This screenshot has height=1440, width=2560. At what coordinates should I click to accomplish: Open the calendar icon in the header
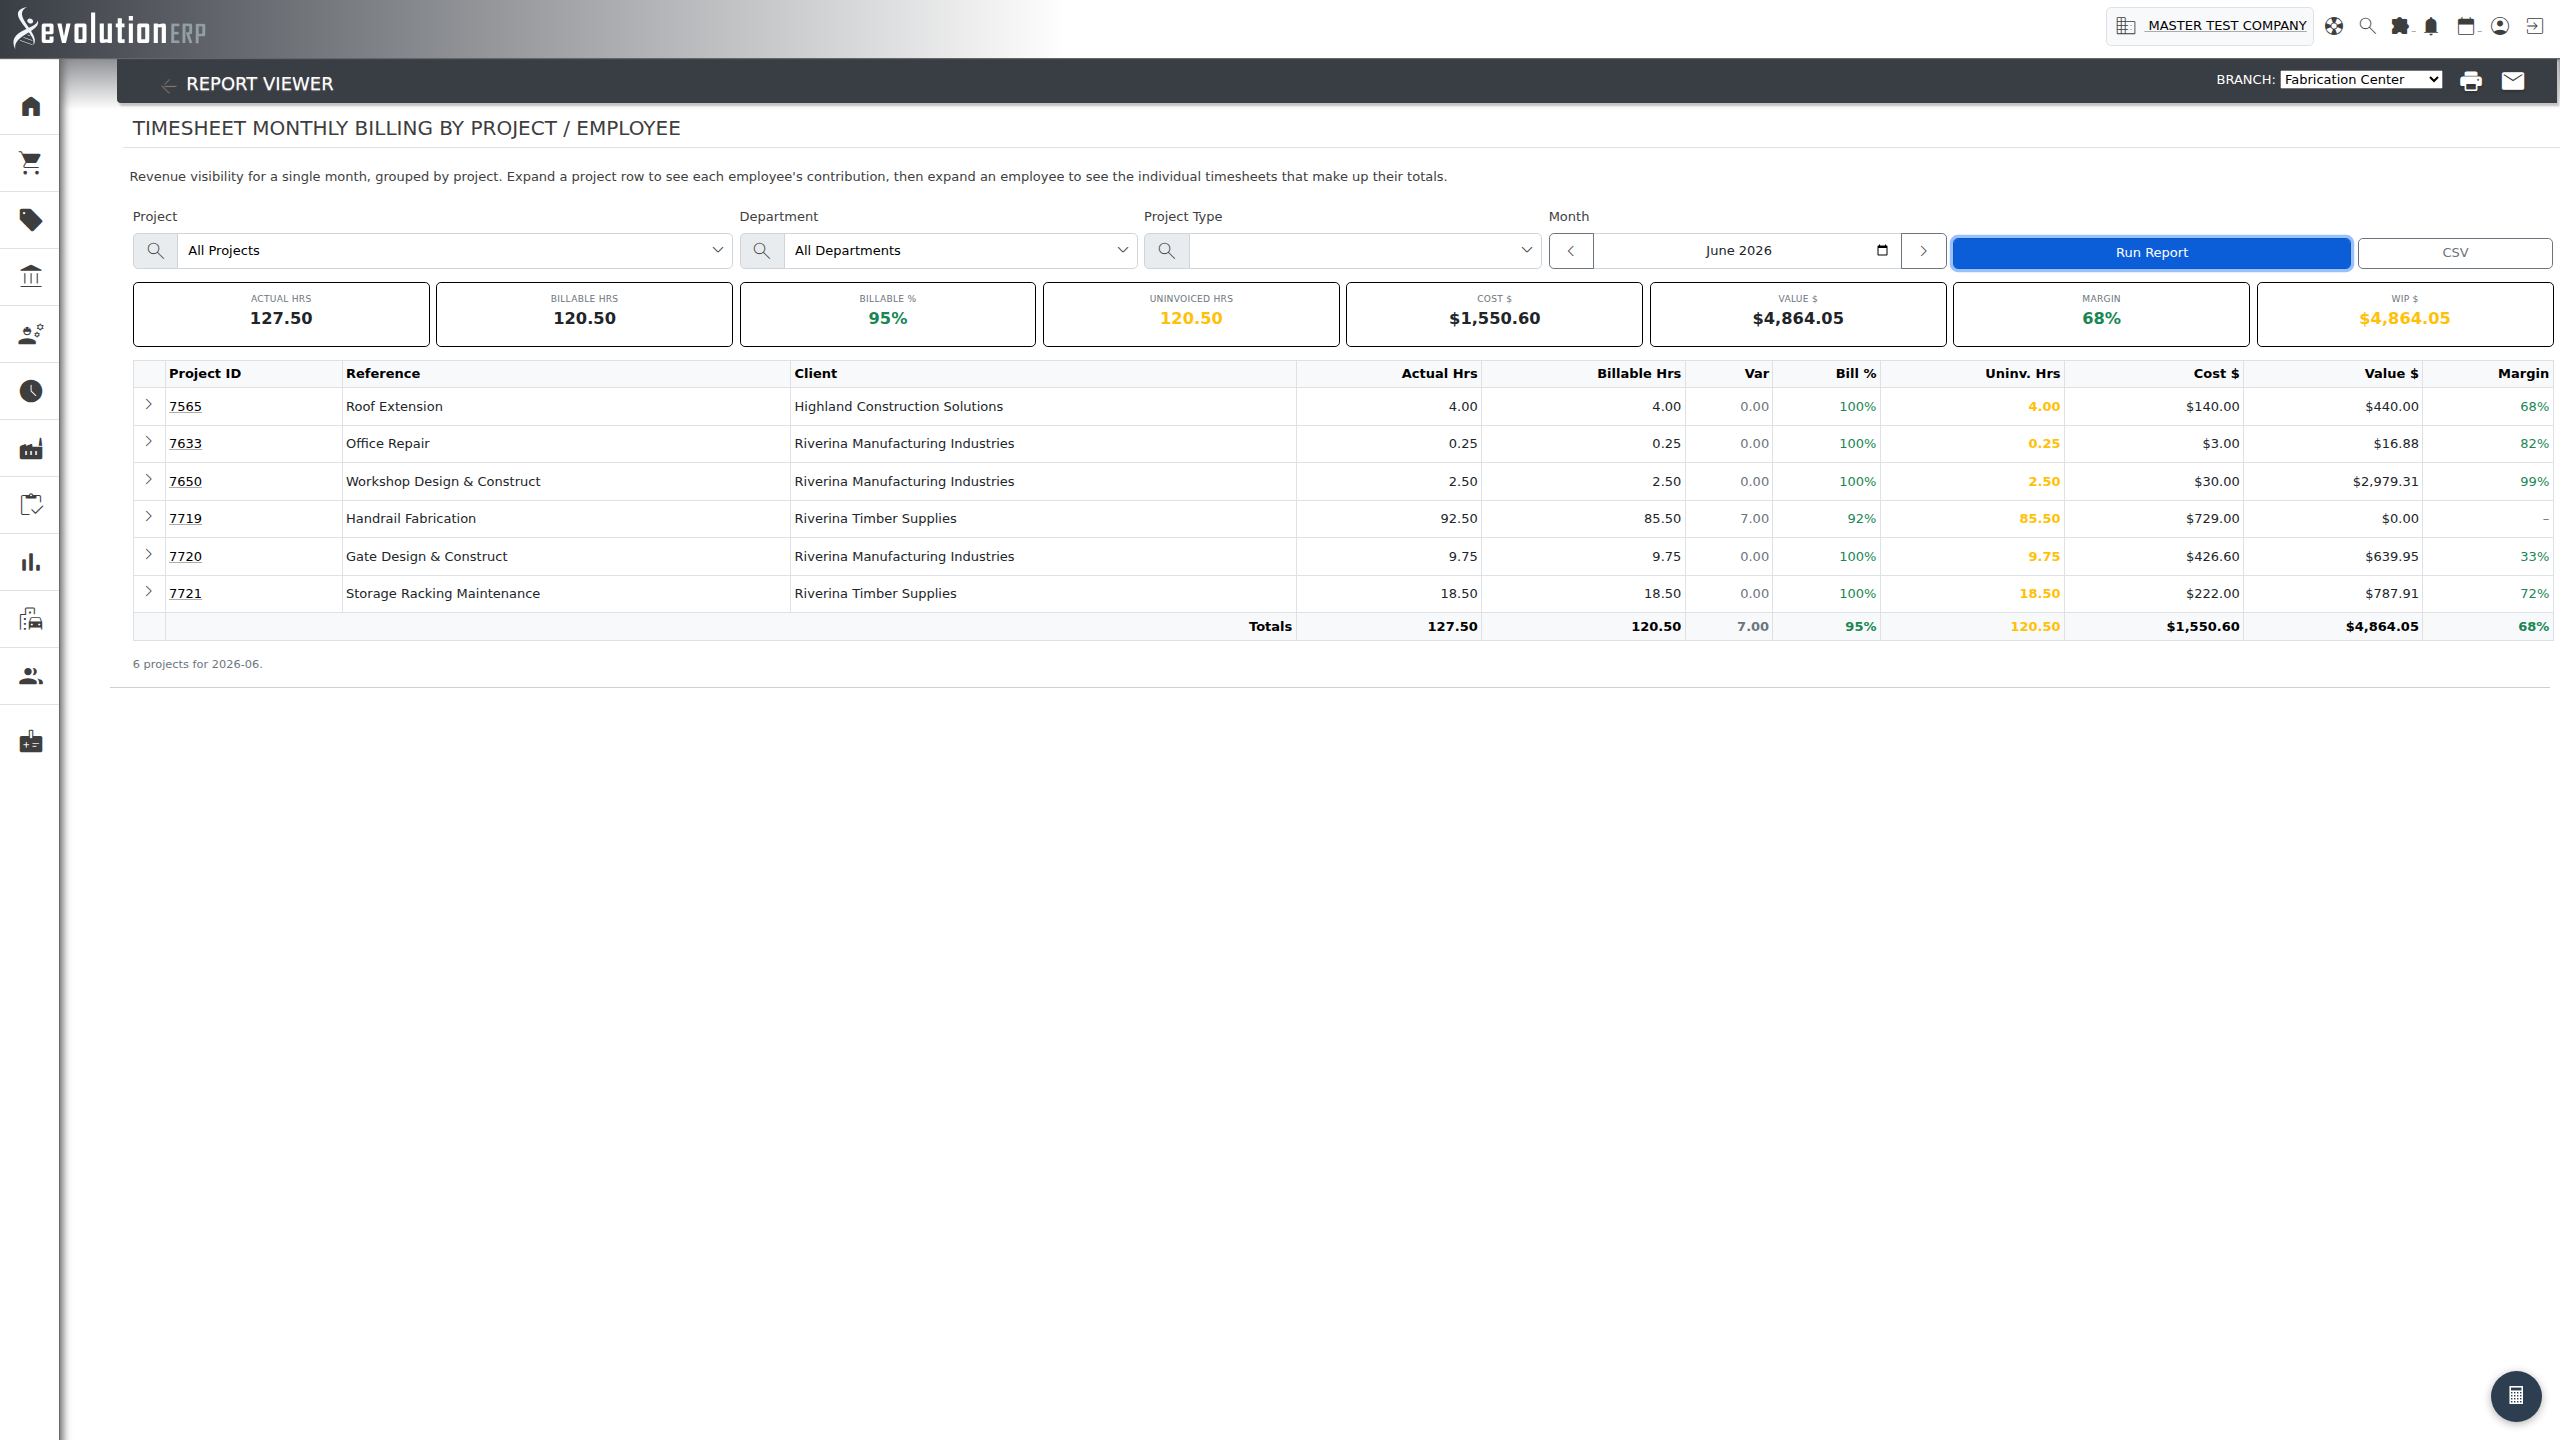pos(2466,26)
